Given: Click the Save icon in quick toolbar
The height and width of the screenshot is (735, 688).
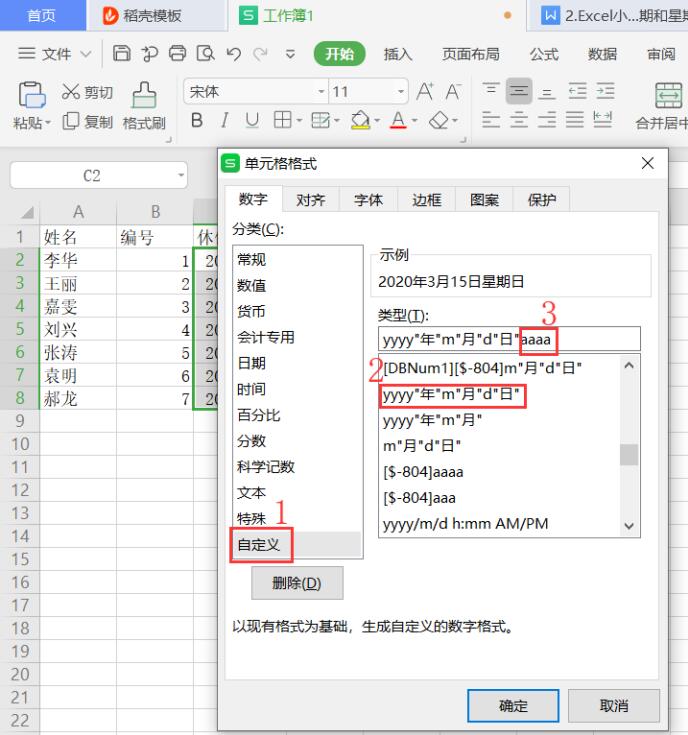Looking at the screenshot, I should coord(121,53).
